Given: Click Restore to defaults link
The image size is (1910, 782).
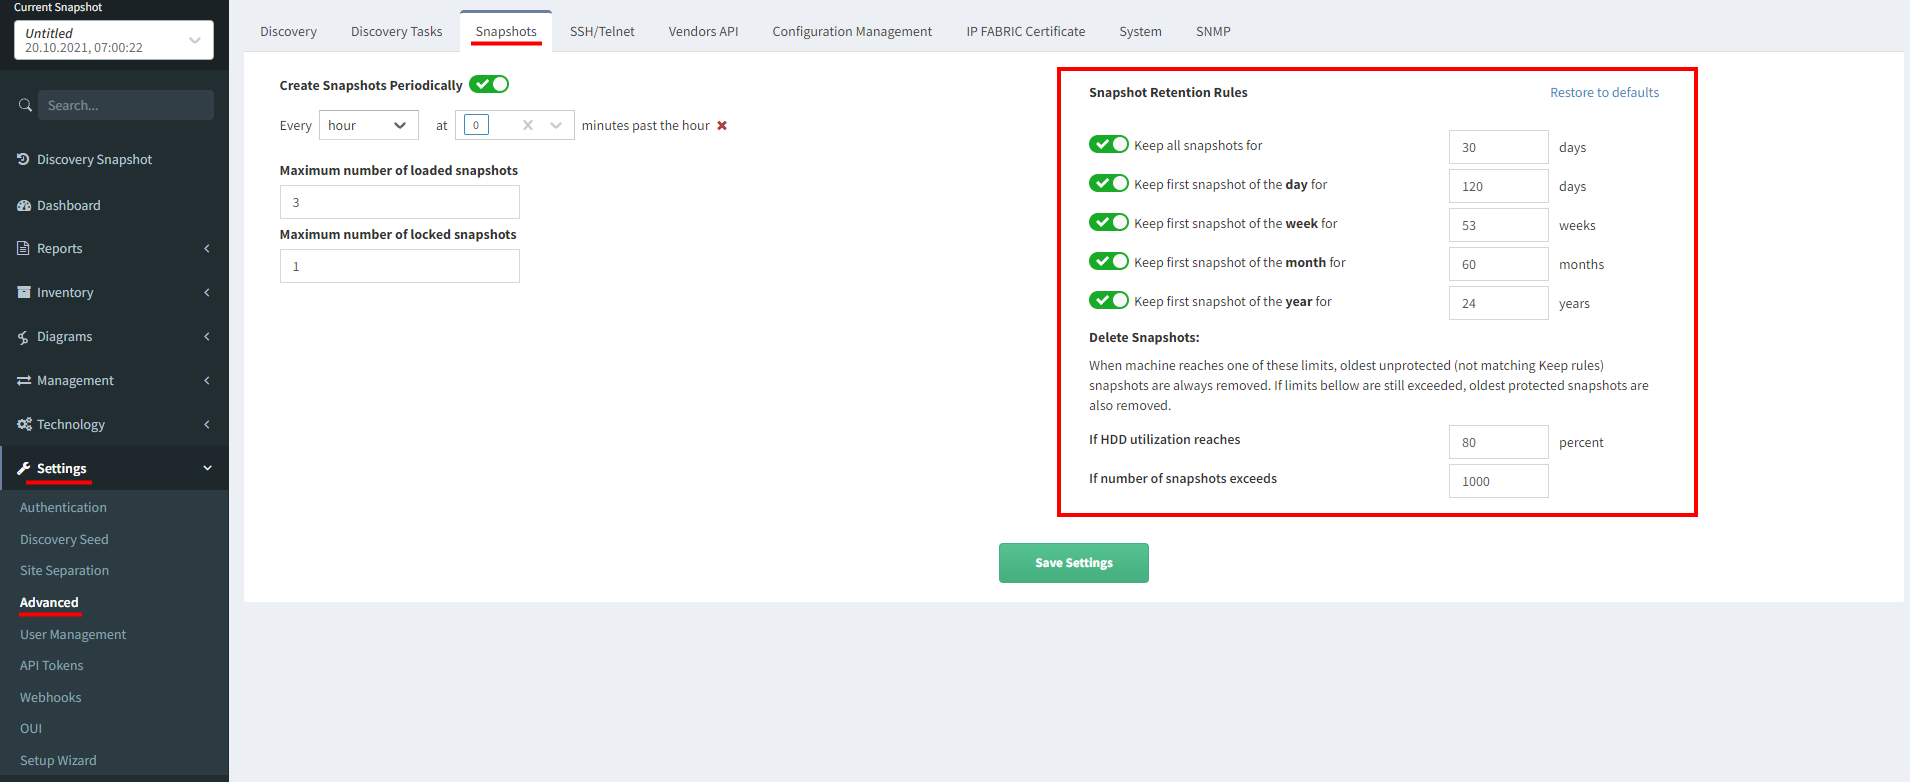Looking at the screenshot, I should click(x=1604, y=92).
